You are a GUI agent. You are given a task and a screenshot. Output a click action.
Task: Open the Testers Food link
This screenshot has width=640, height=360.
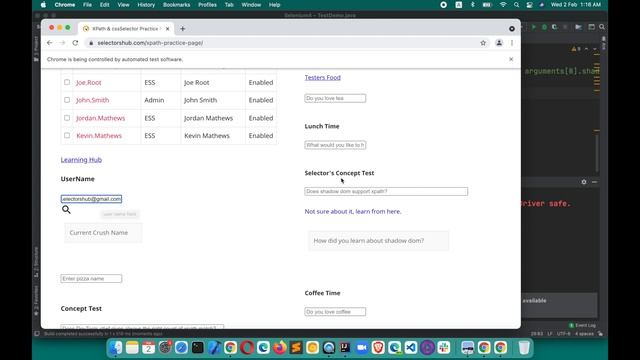pyautogui.click(x=322, y=77)
